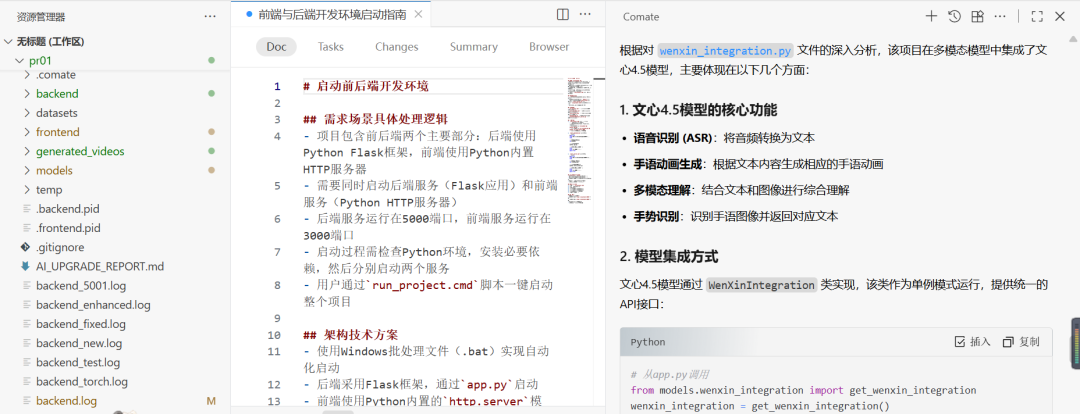The height and width of the screenshot is (414, 1080).
Task: Open the backend_fixed.log file
Action: pos(81,324)
